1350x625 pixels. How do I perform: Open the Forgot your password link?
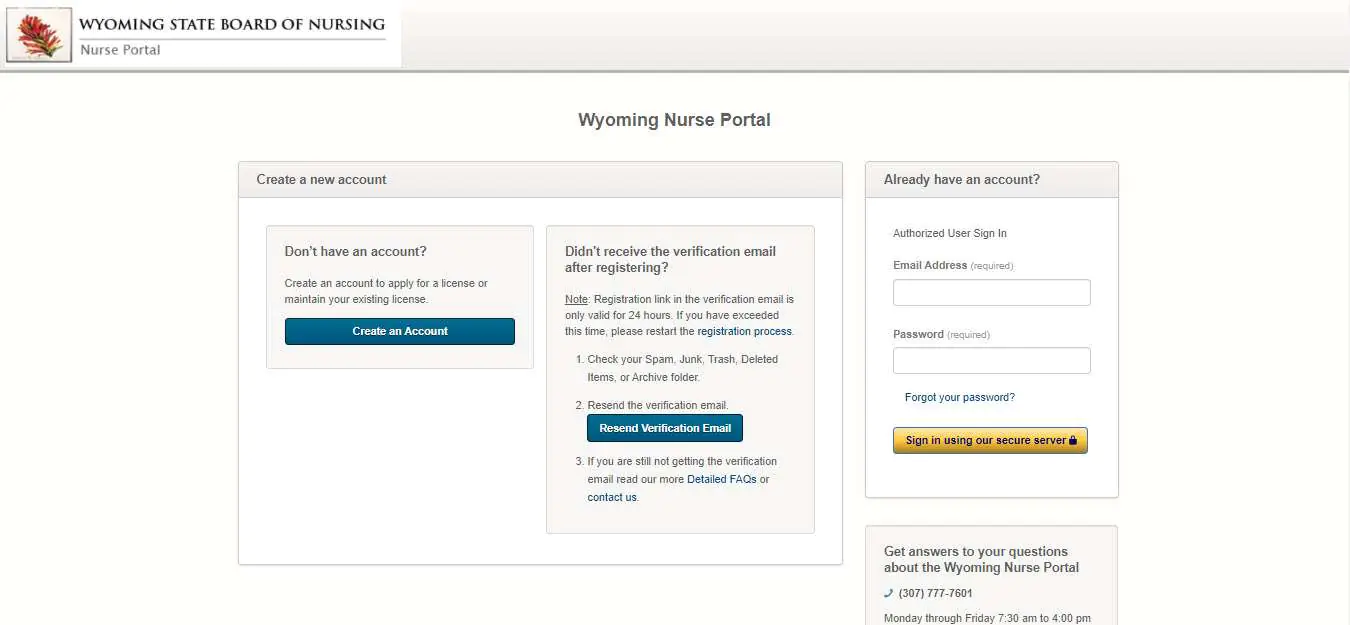[959, 396]
